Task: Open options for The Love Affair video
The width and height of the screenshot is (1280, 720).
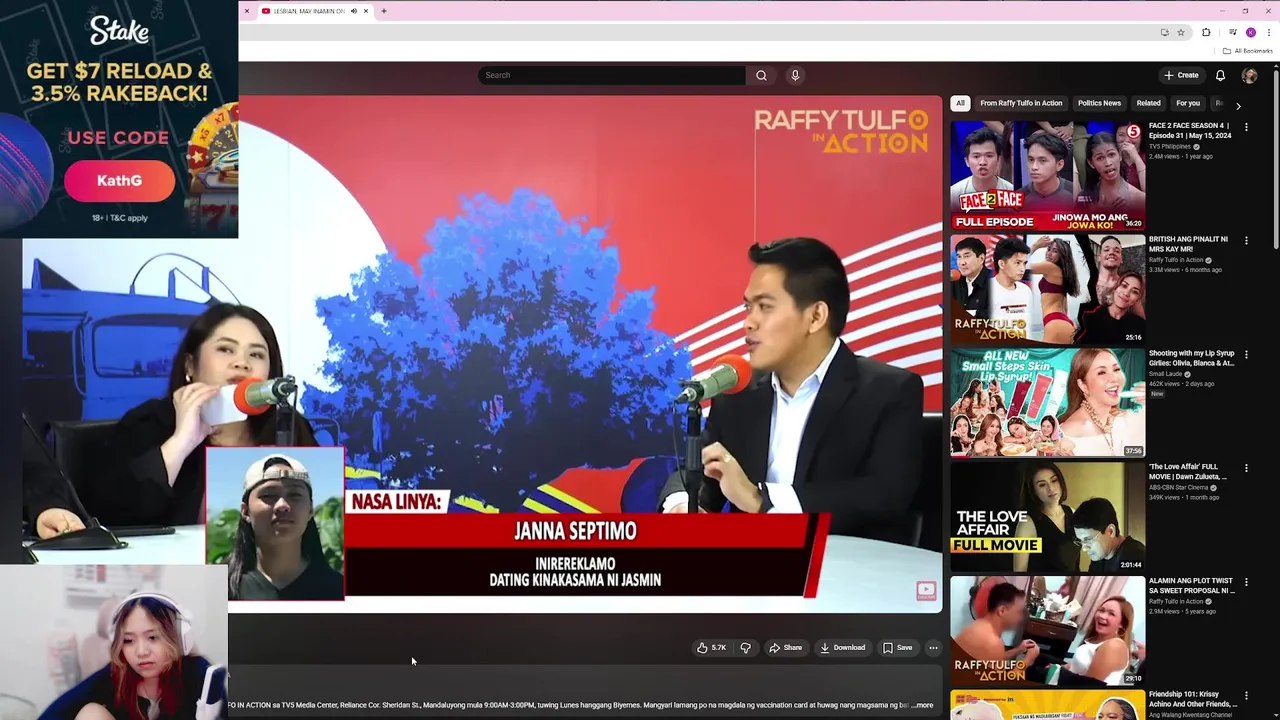Action: 1246,468
